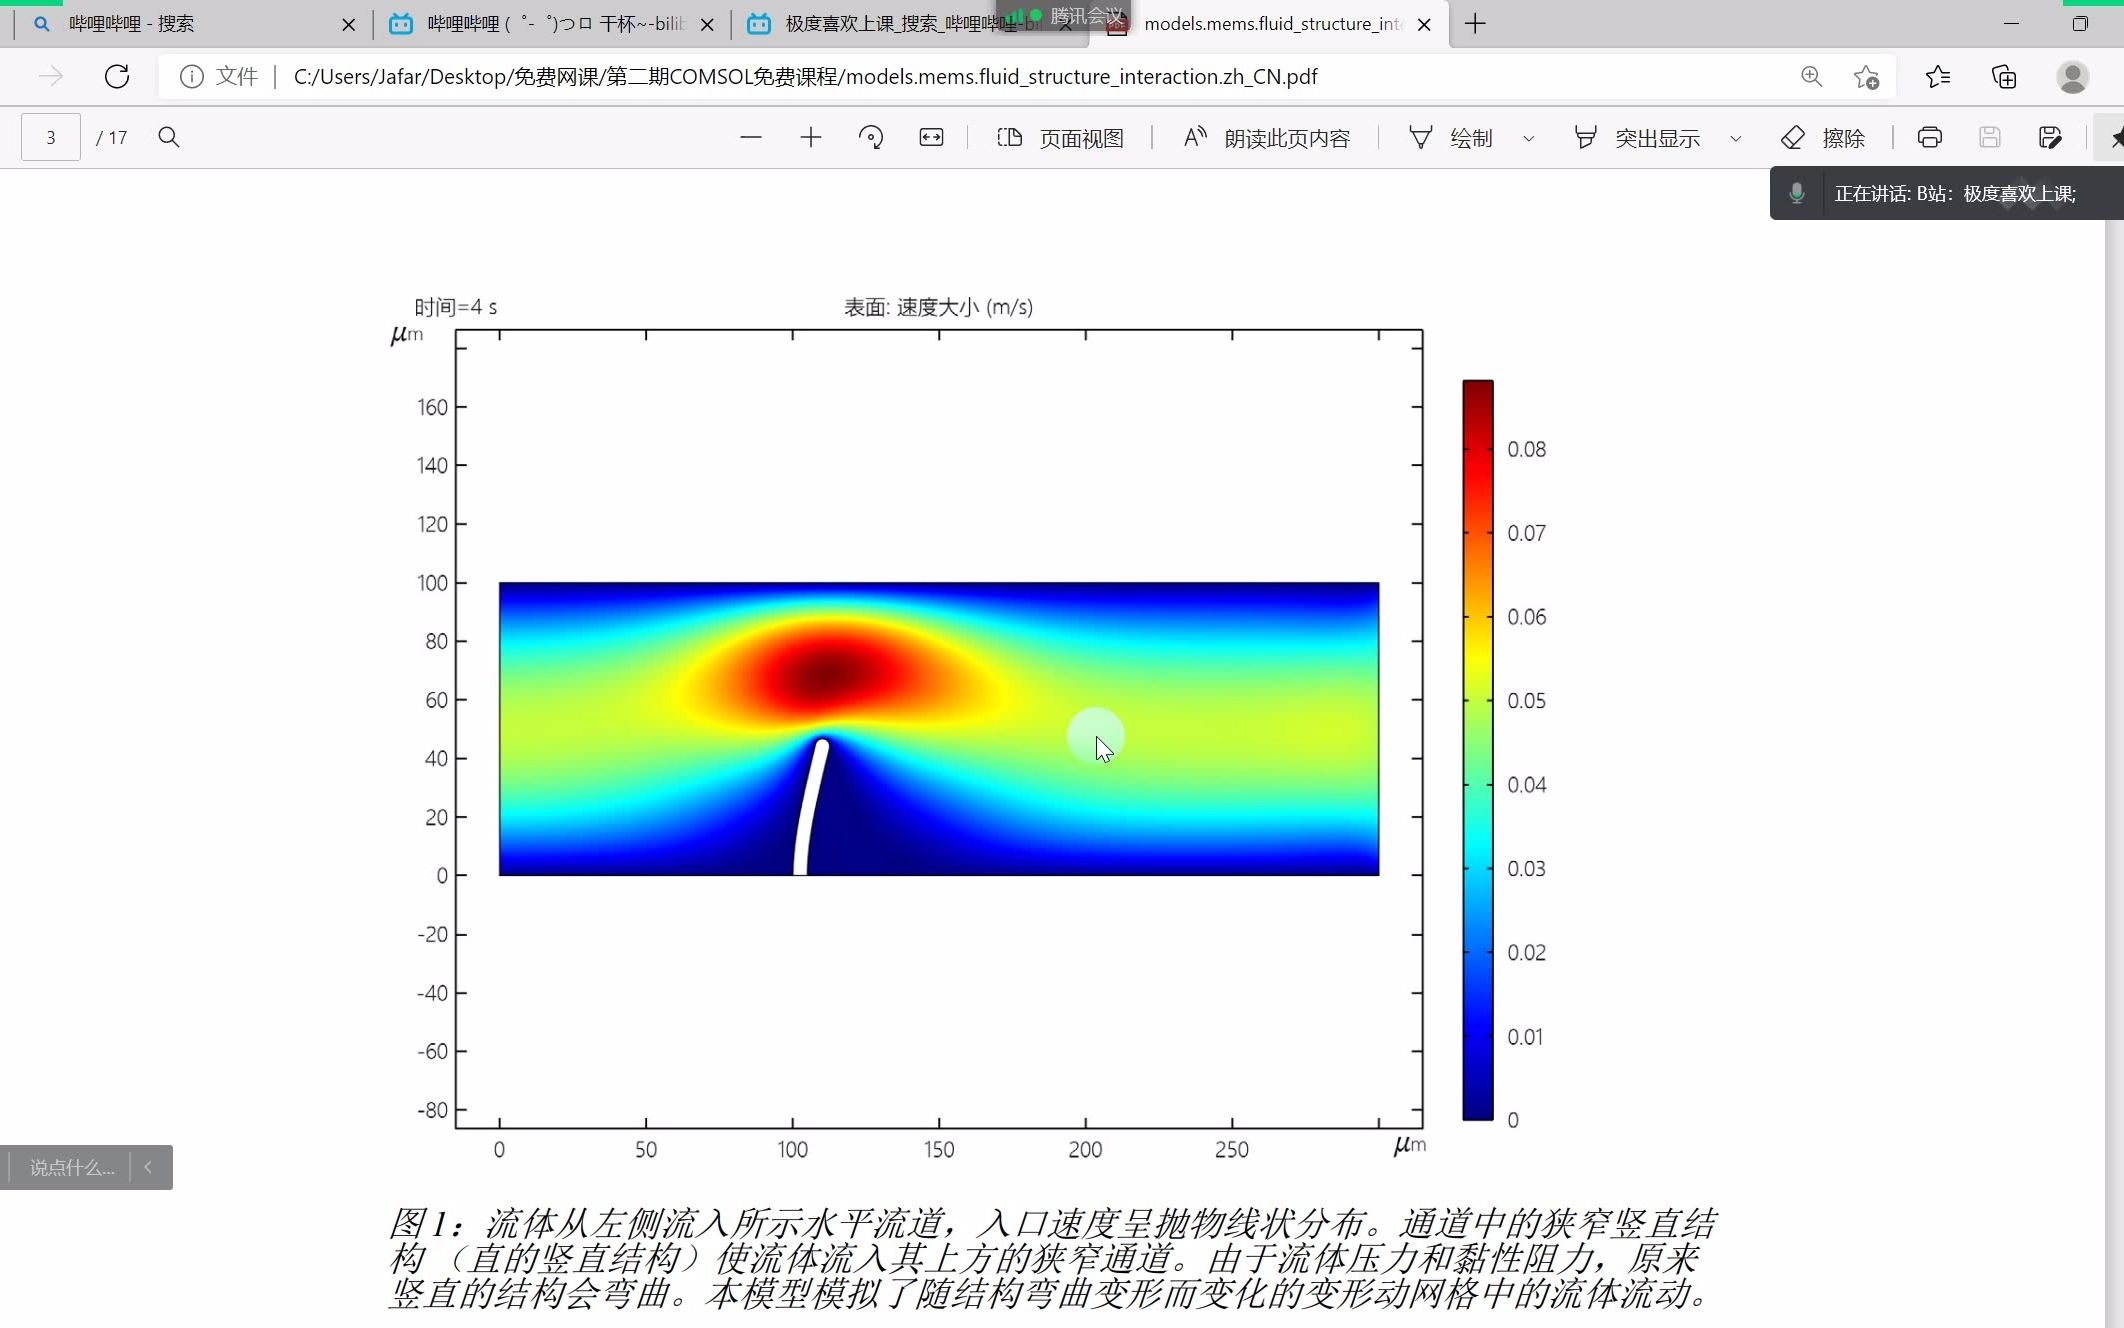The height and width of the screenshot is (1328, 2124).
Task: Click the fit to width icon
Action: pos(931,137)
